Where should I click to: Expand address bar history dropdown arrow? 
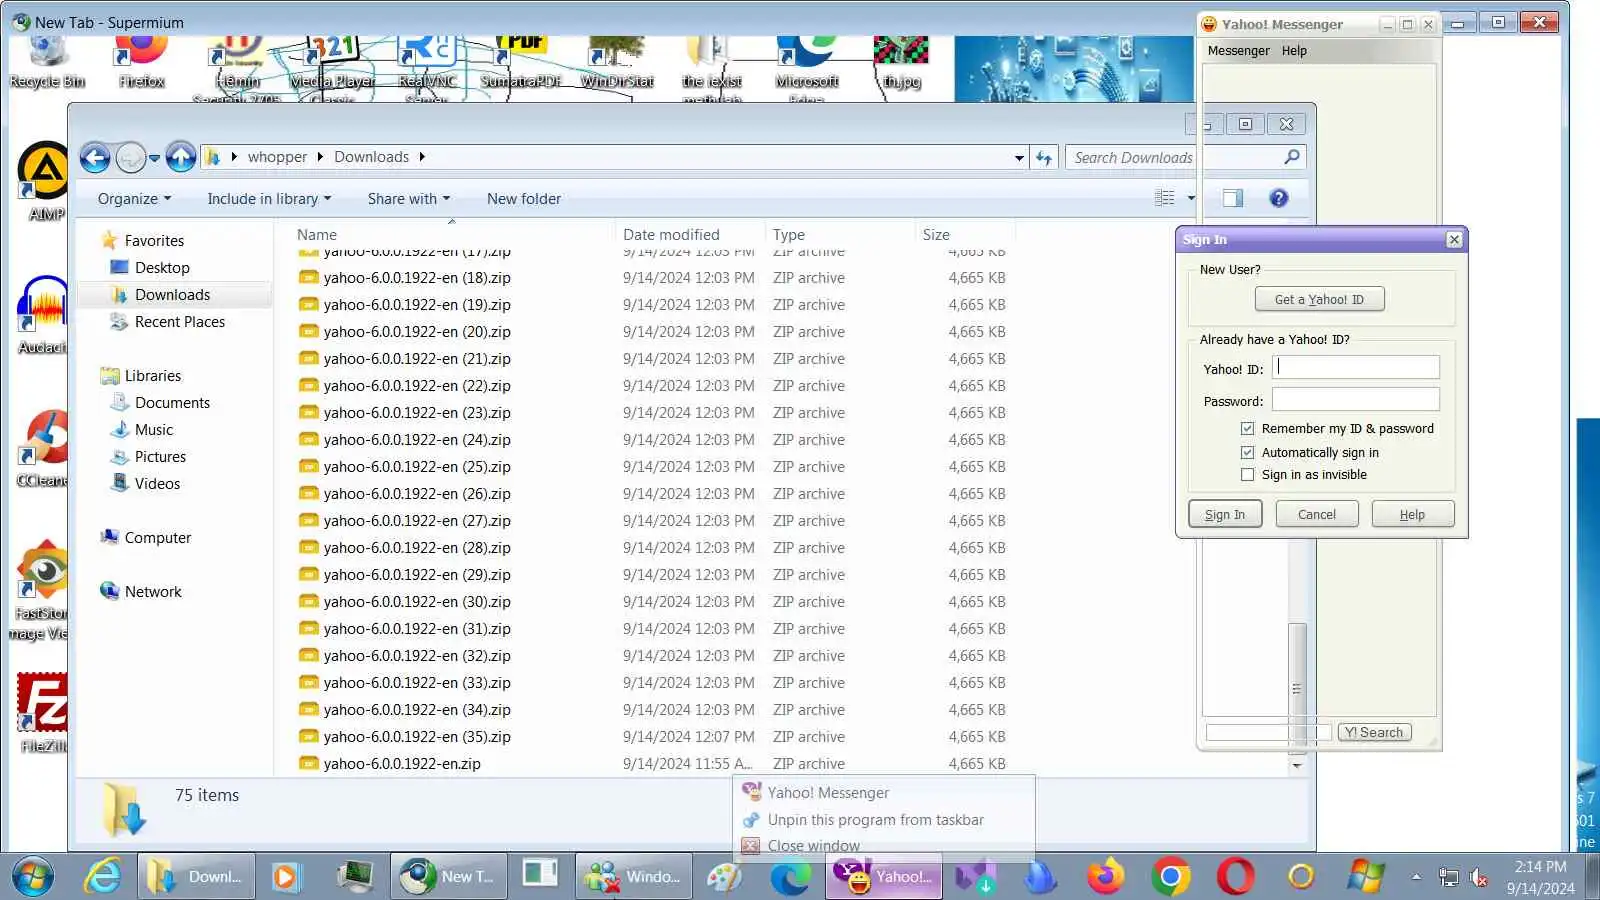(x=1019, y=157)
